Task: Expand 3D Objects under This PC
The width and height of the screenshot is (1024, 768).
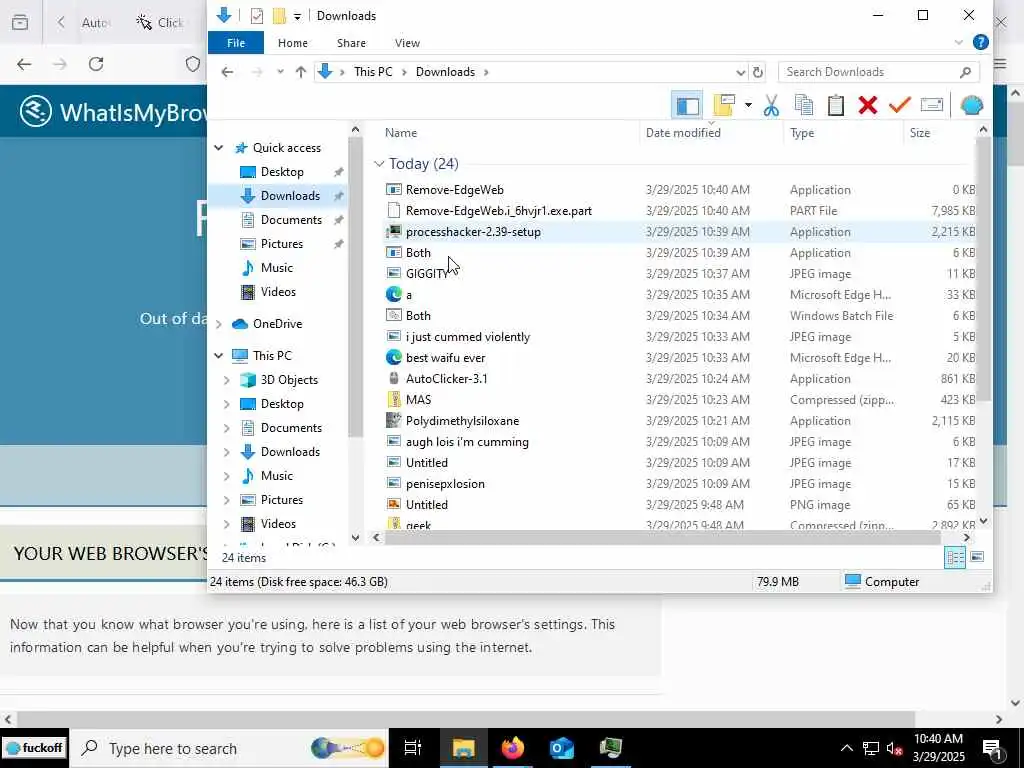Action: (227, 380)
